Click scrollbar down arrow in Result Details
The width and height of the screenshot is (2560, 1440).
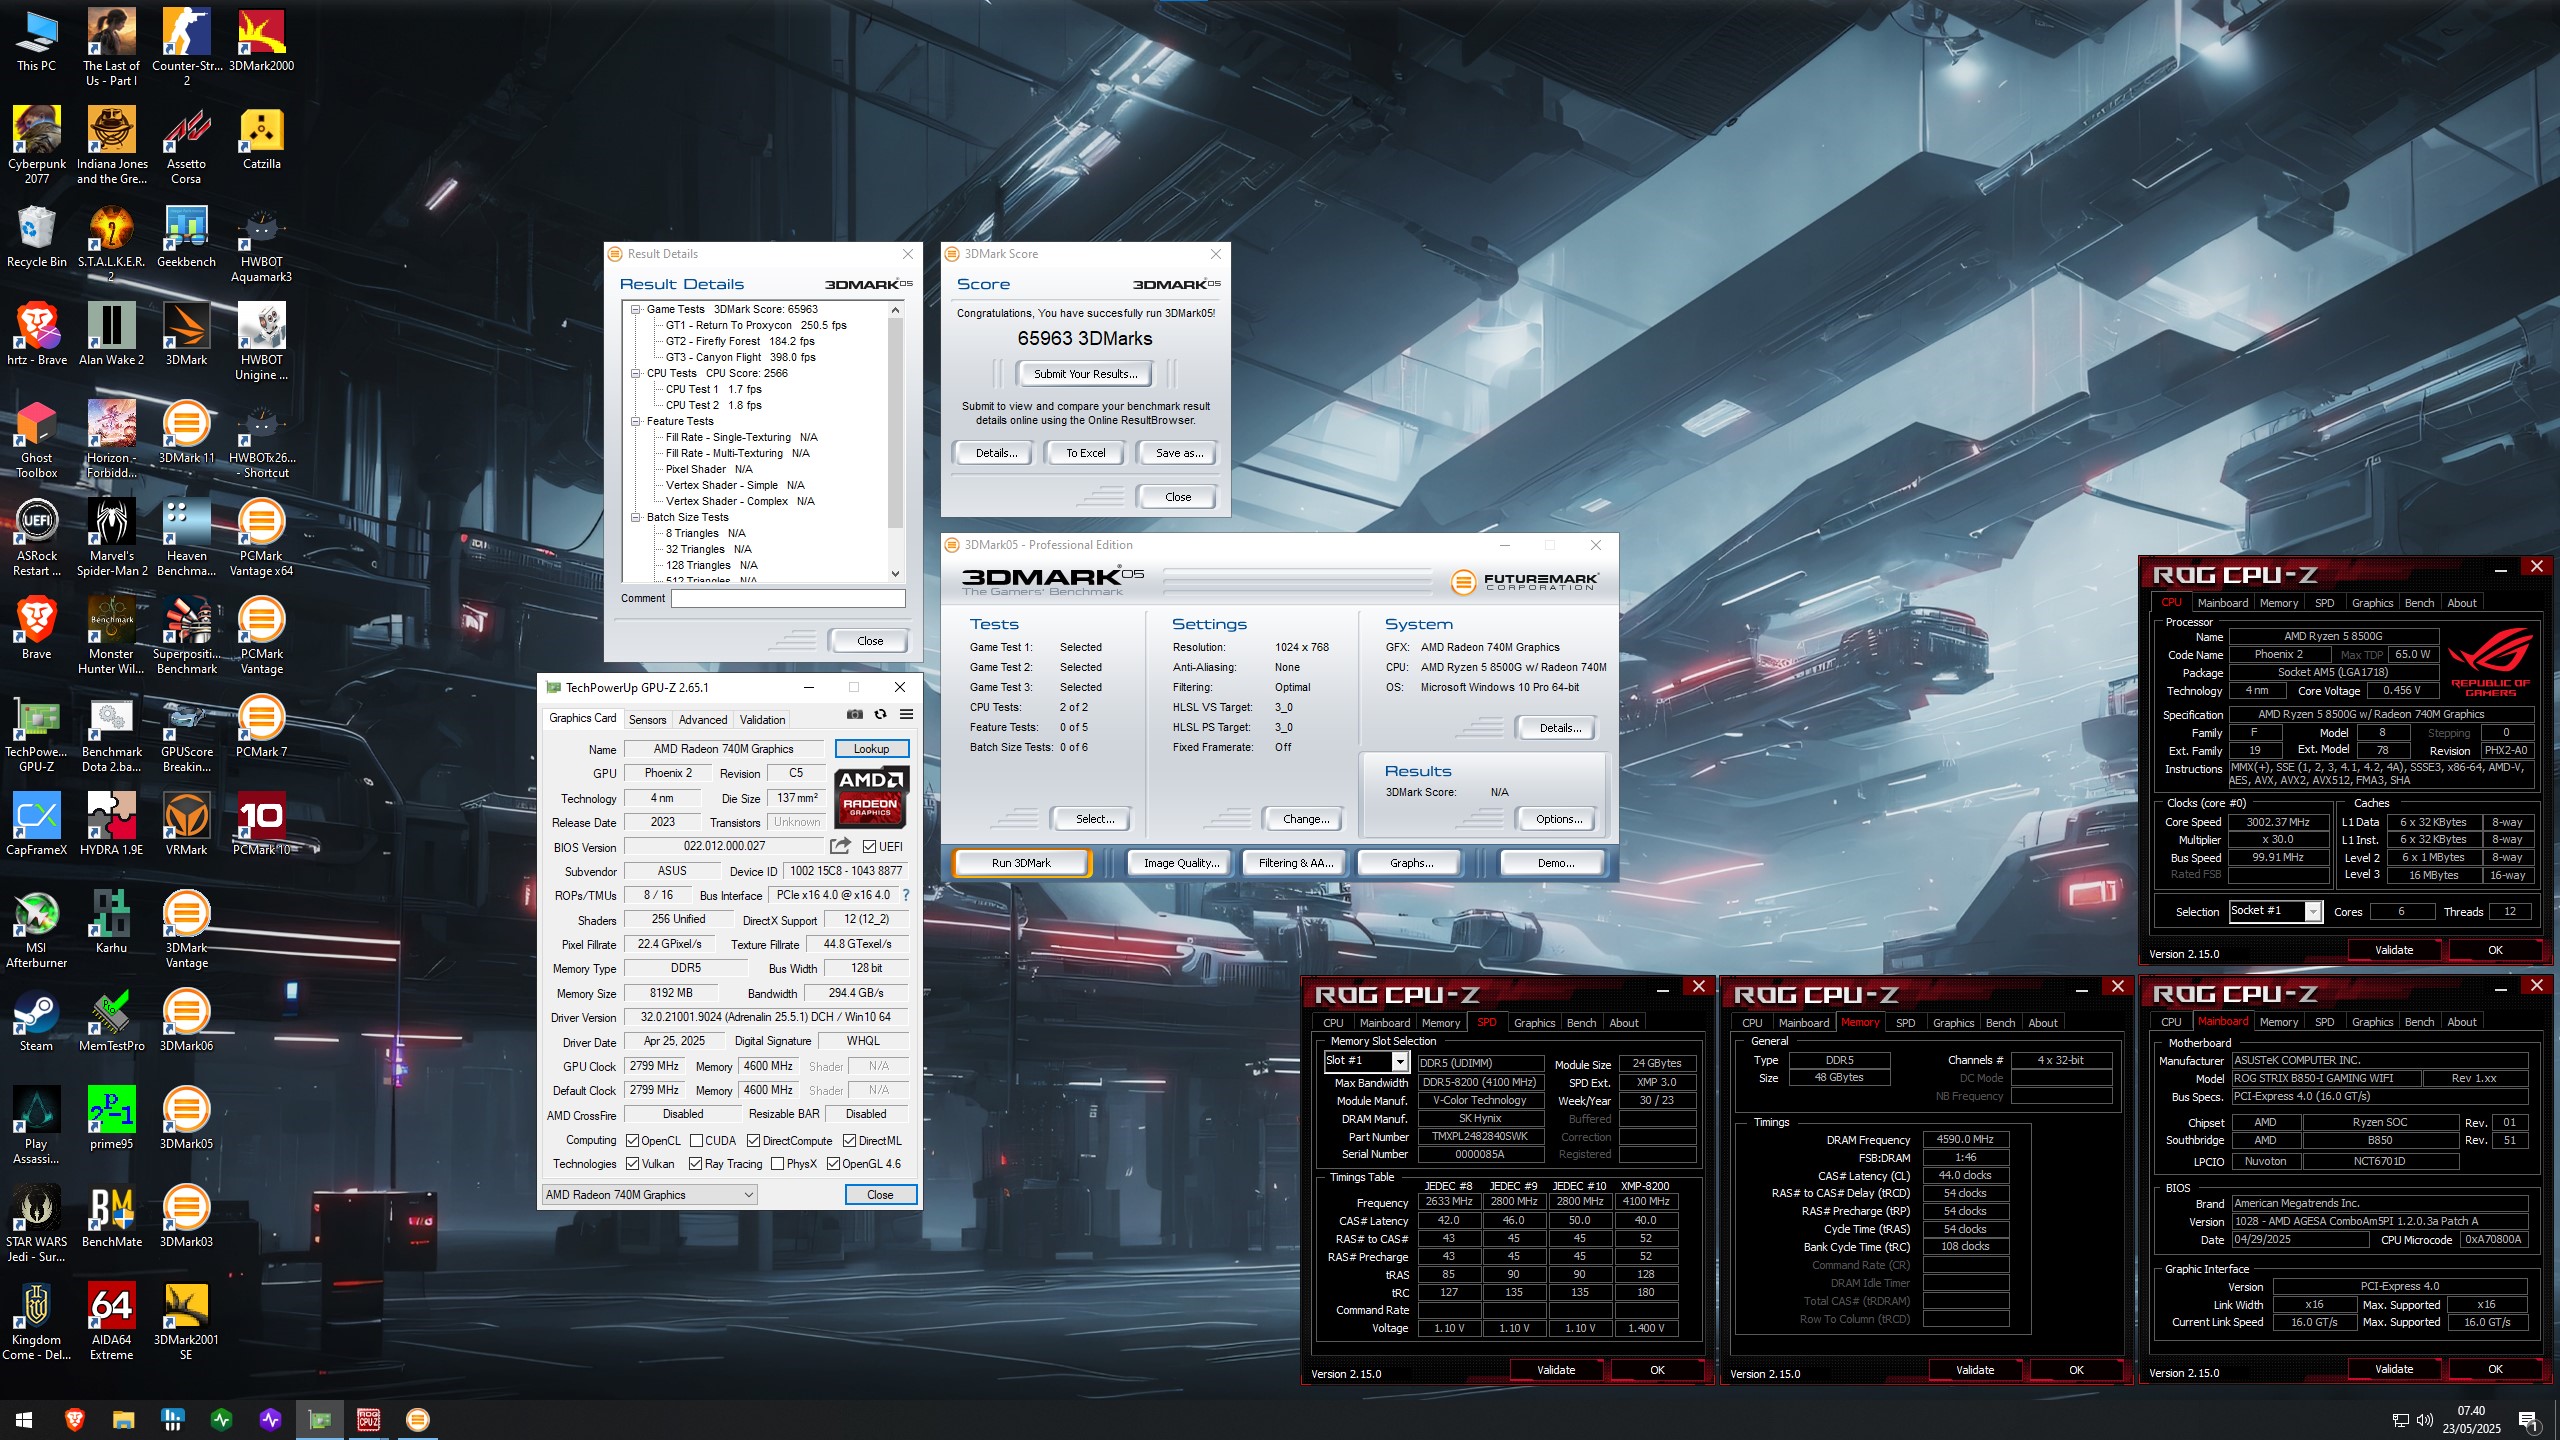895,574
